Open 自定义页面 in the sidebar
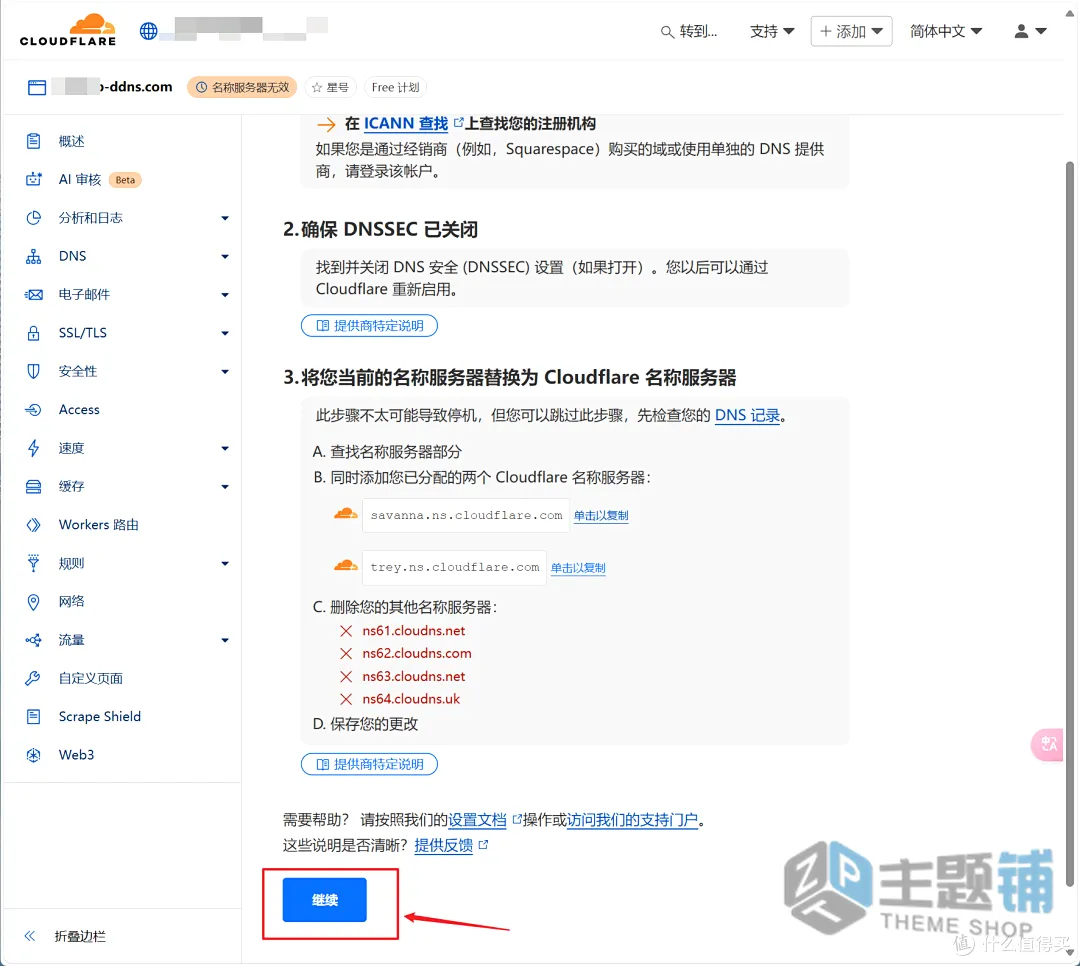The height and width of the screenshot is (966, 1080). (x=91, y=678)
